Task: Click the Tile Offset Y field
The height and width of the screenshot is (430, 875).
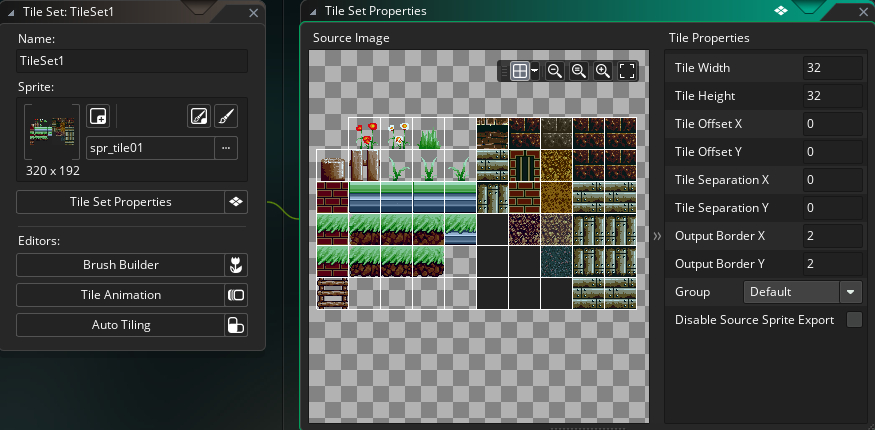Action: click(x=833, y=152)
